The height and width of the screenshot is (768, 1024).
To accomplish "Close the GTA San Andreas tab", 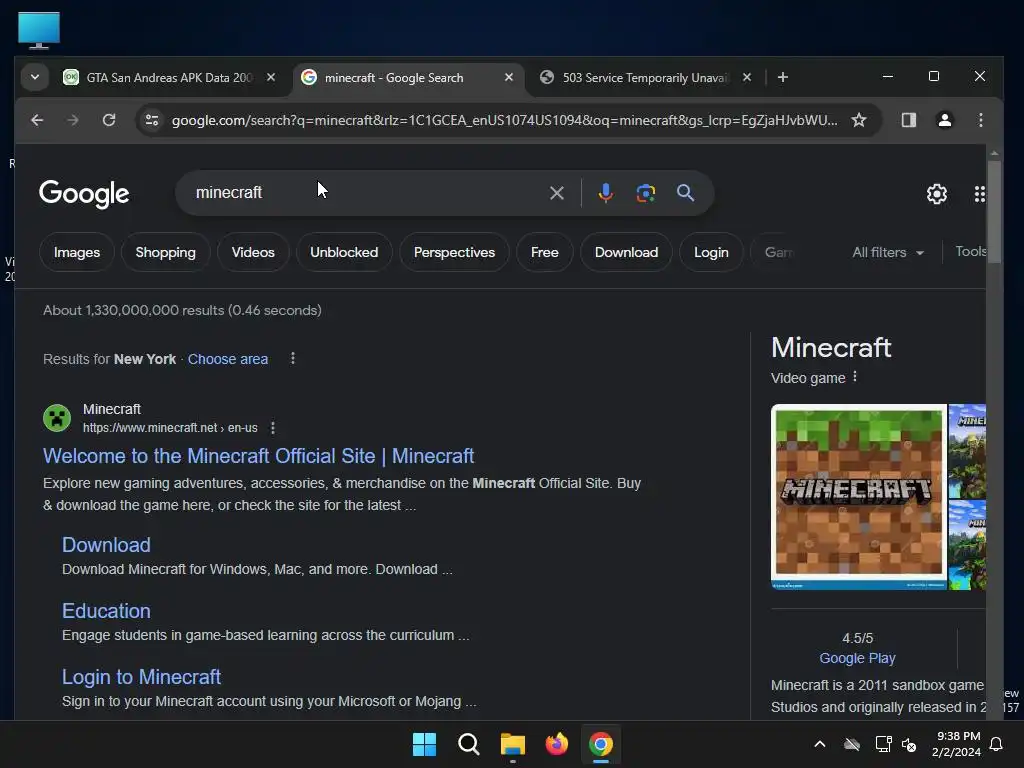I will [x=271, y=78].
